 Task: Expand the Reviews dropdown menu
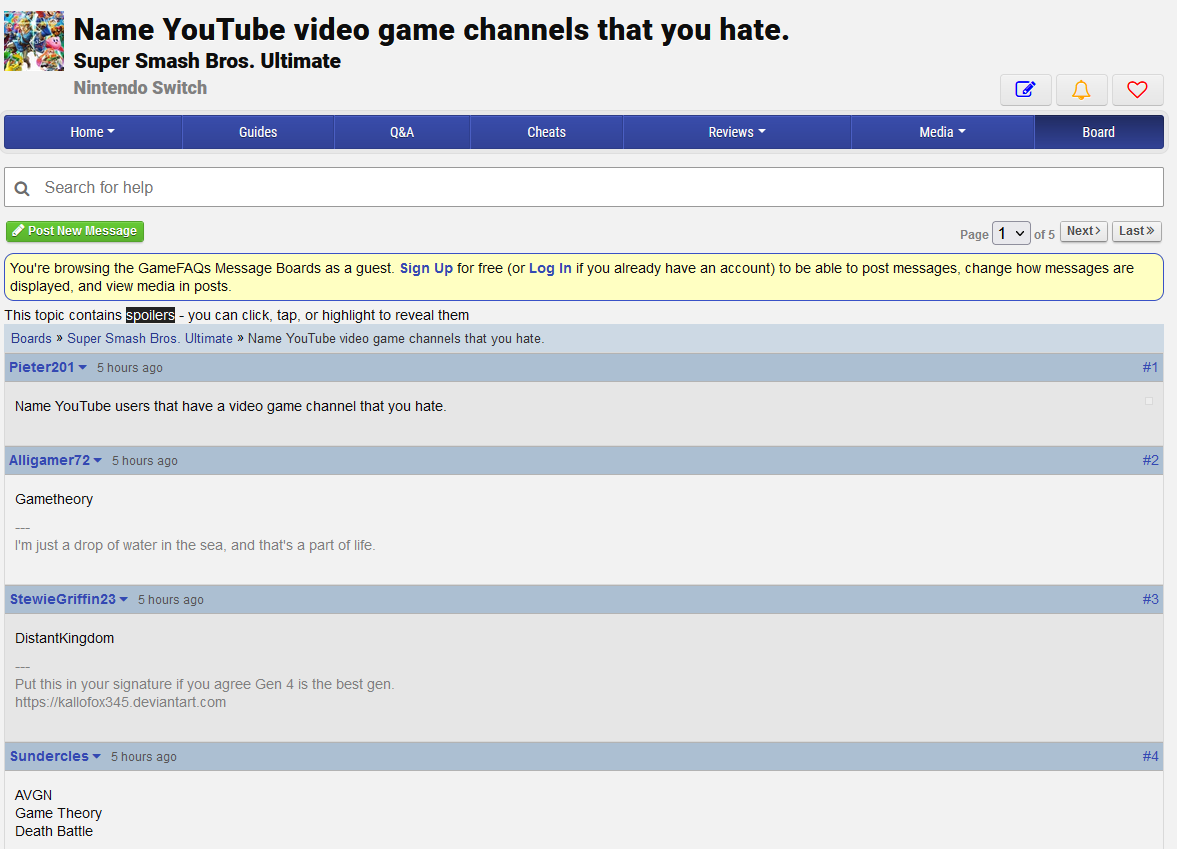(x=737, y=132)
